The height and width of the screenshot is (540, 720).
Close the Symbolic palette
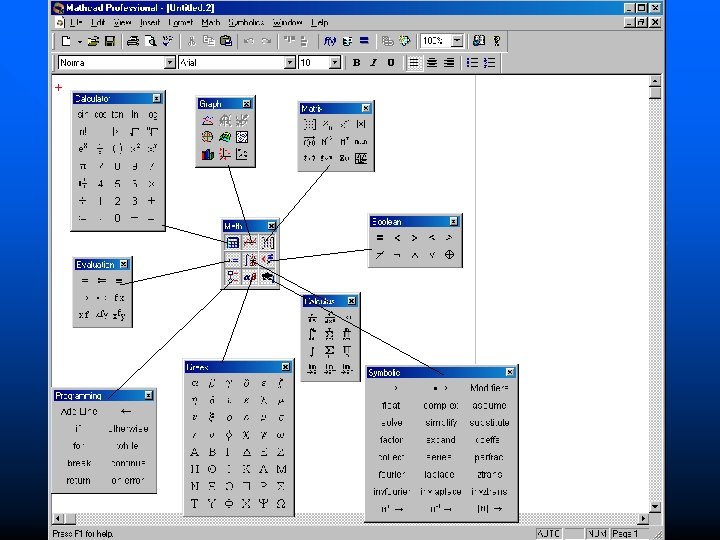point(510,372)
